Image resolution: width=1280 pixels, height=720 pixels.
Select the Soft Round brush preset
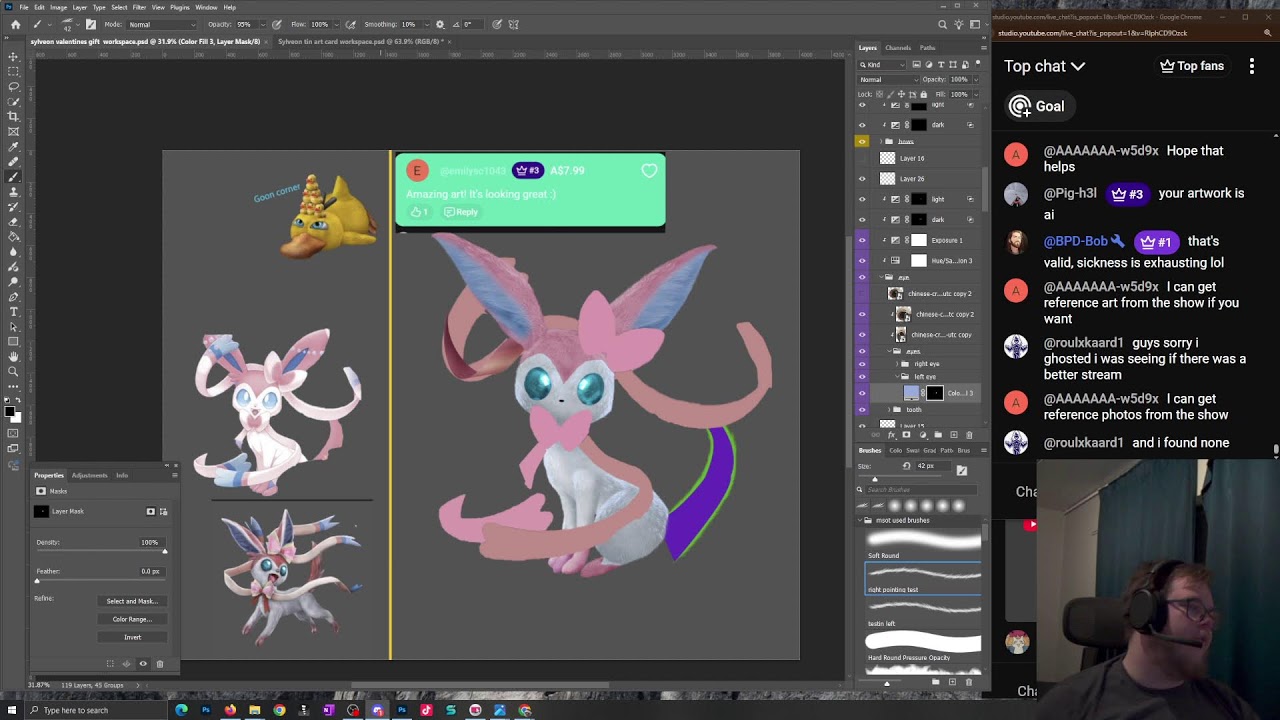coord(923,545)
